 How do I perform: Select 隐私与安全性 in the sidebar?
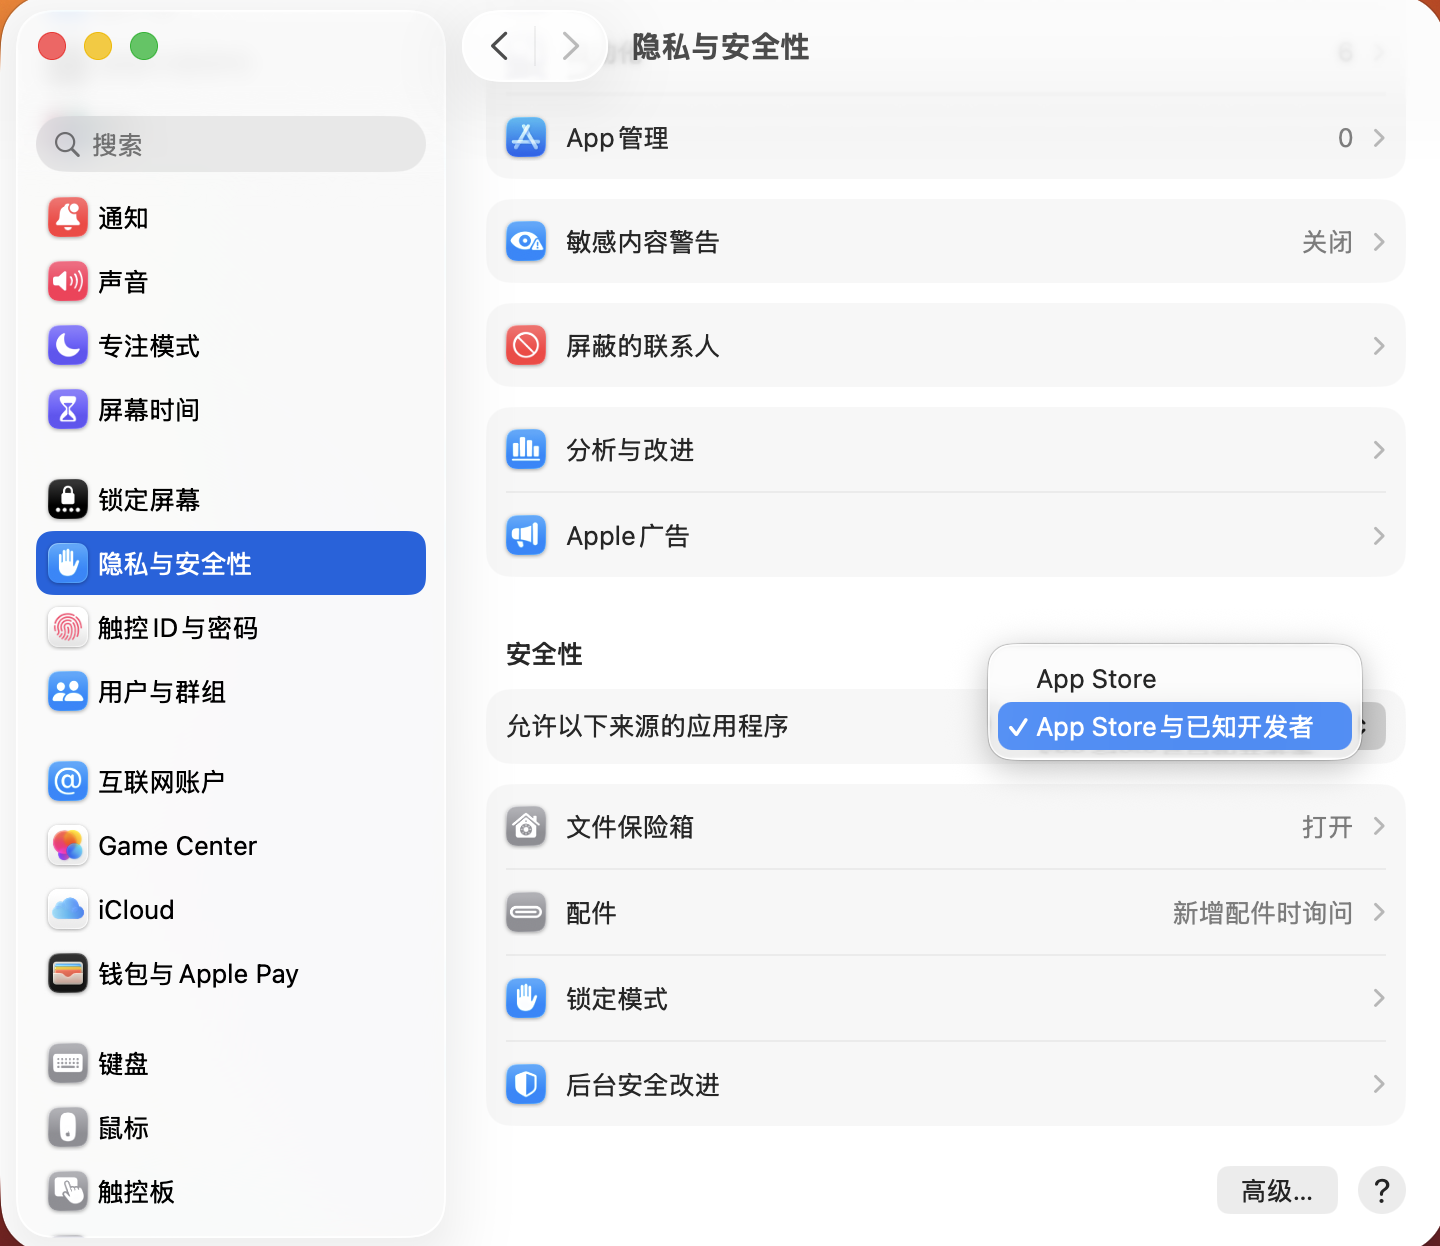(x=231, y=563)
